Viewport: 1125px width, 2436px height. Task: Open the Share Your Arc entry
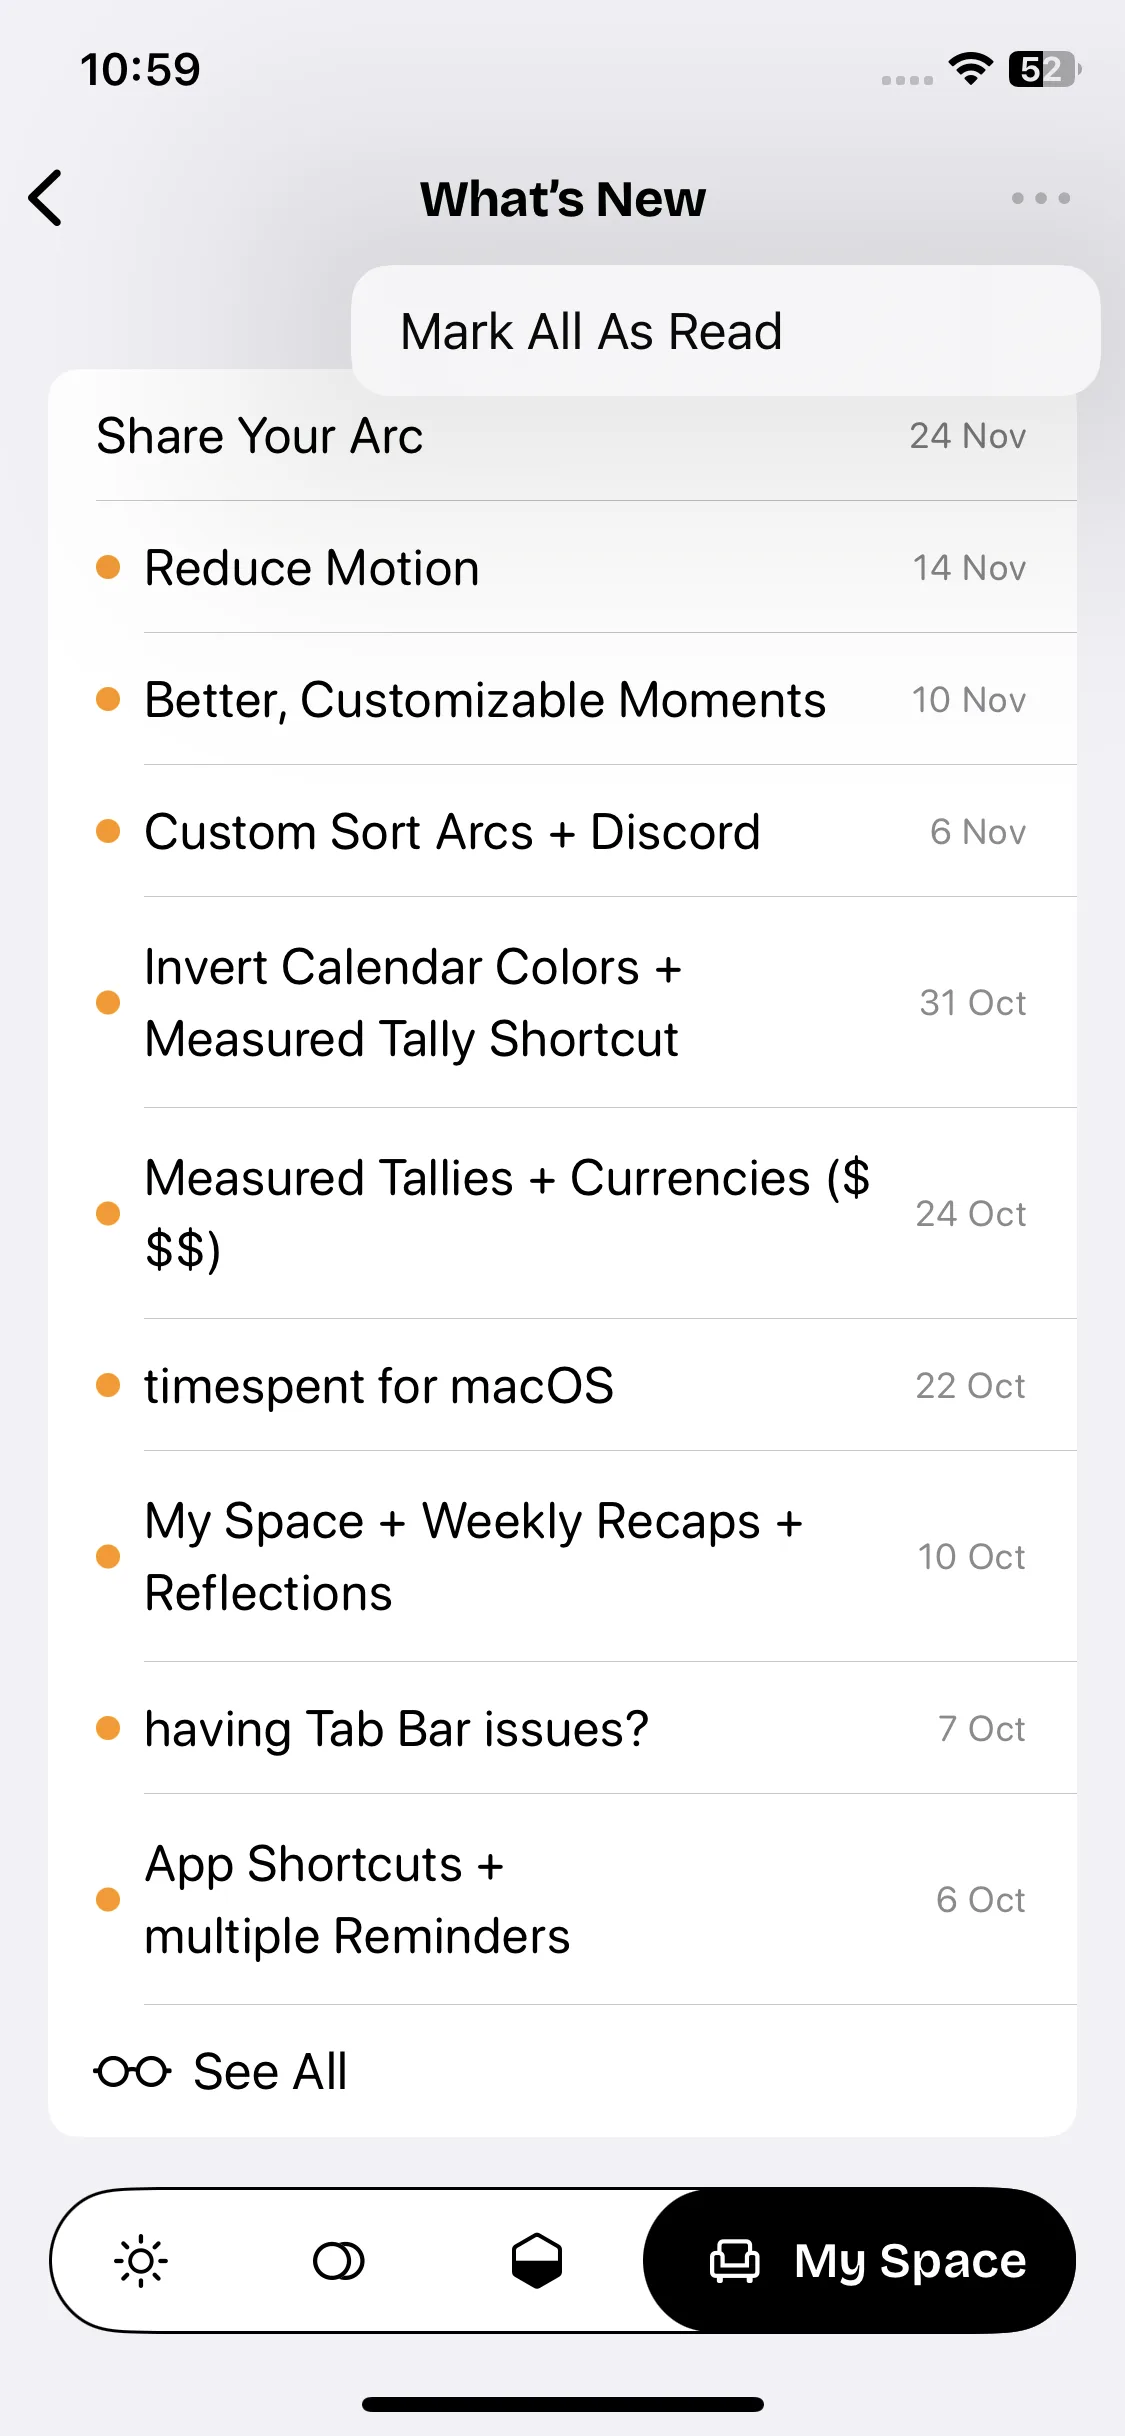click(x=260, y=437)
